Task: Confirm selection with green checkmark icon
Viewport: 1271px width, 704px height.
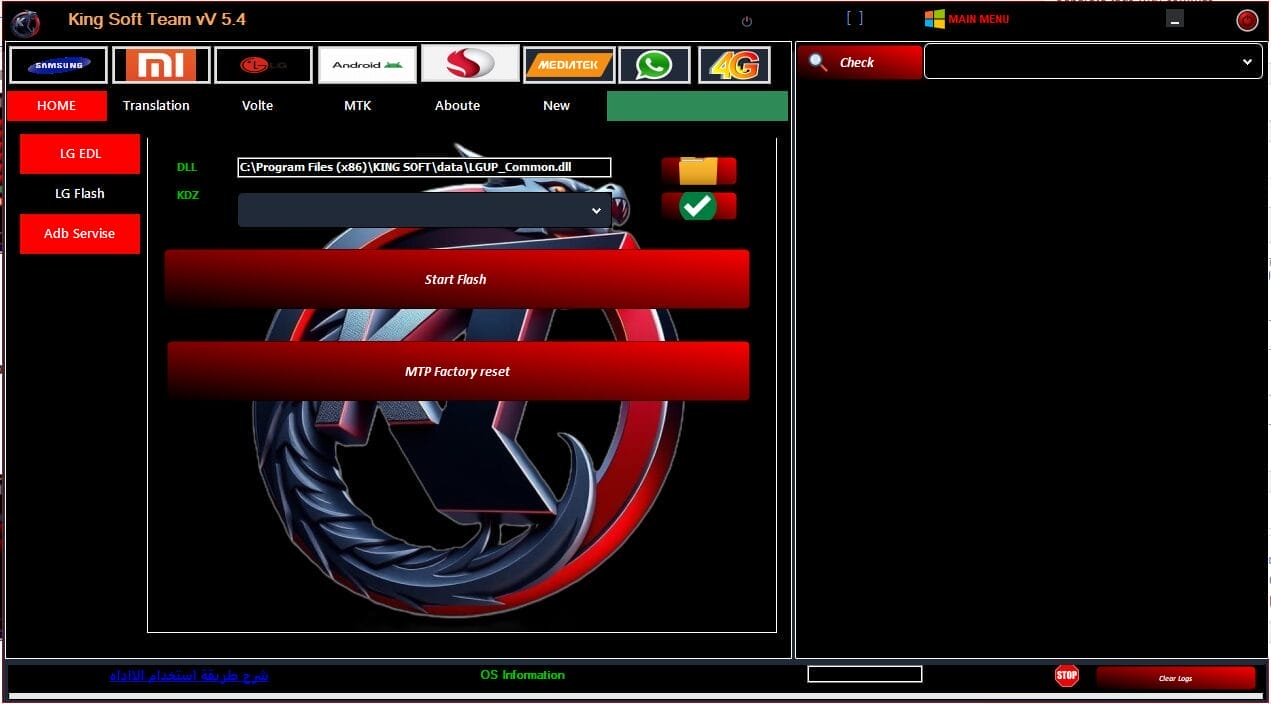Action: (699, 206)
